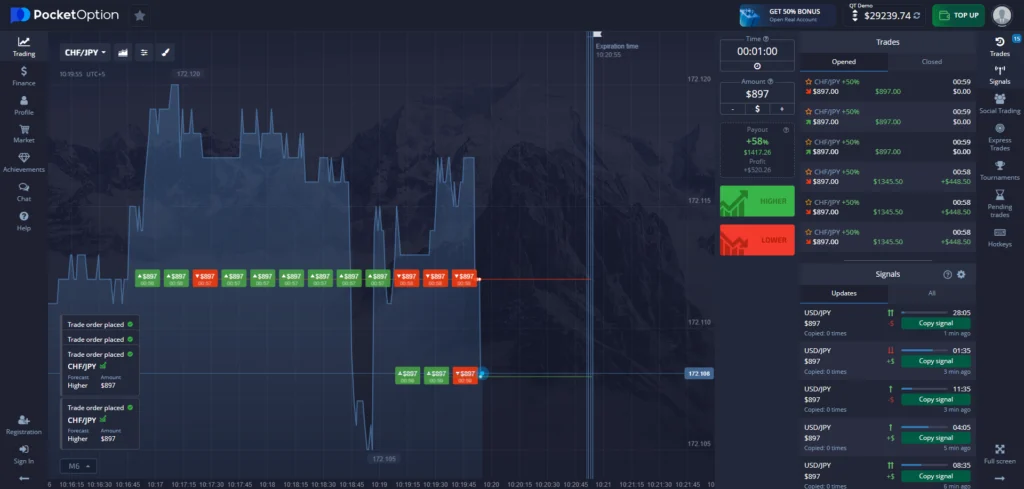Switch to the All signals tab
This screenshot has height=489, width=1024.
pos(931,293)
